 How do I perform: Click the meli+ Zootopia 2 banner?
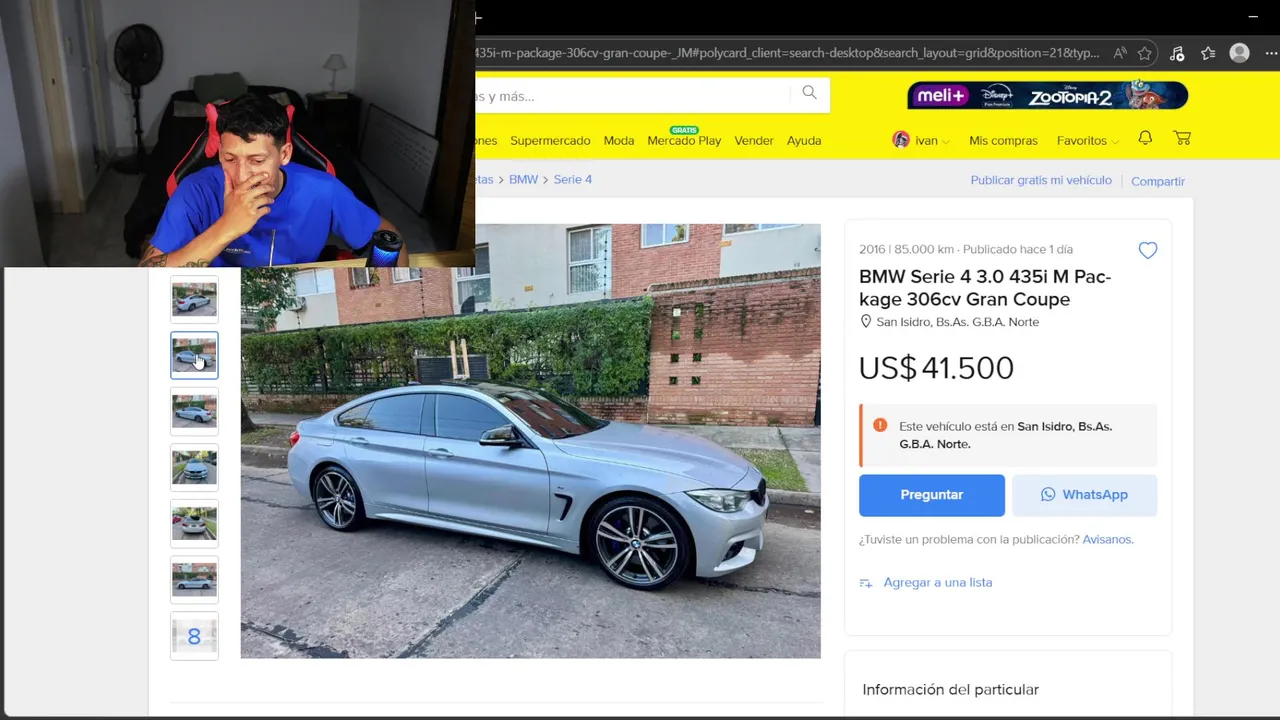click(1048, 95)
